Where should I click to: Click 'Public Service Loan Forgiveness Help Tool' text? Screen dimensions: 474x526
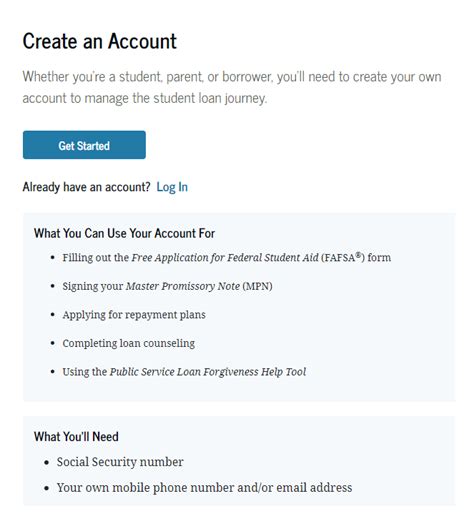pos(208,372)
